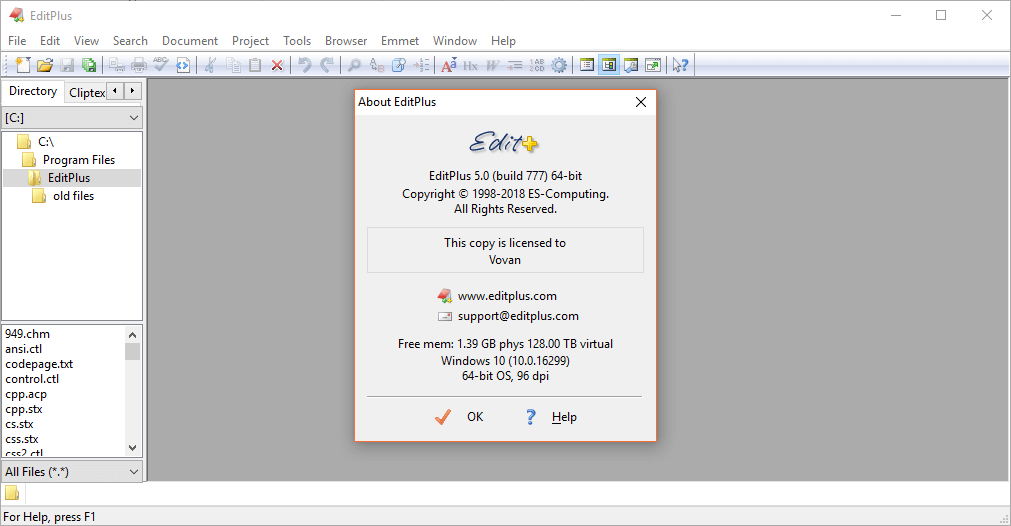Toggle the auto indent icon

pyautogui.click(x=515, y=64)
